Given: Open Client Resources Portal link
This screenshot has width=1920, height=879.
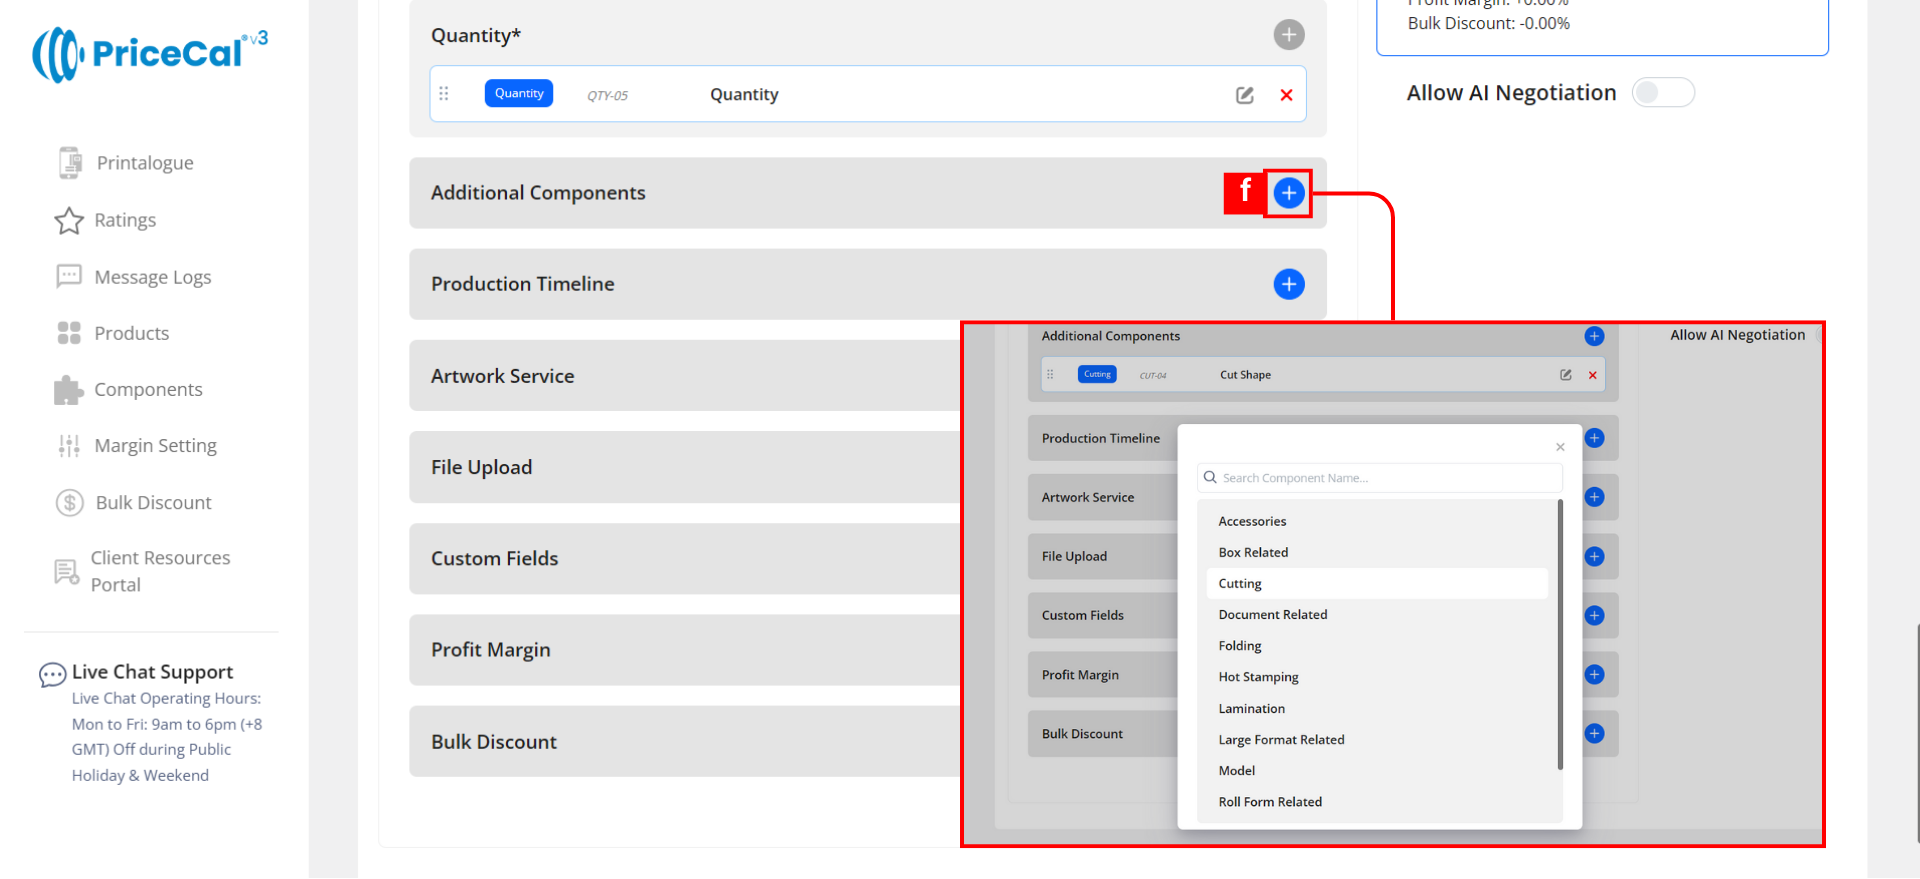Looking at the screenshot, I should [x=160, y=571].
